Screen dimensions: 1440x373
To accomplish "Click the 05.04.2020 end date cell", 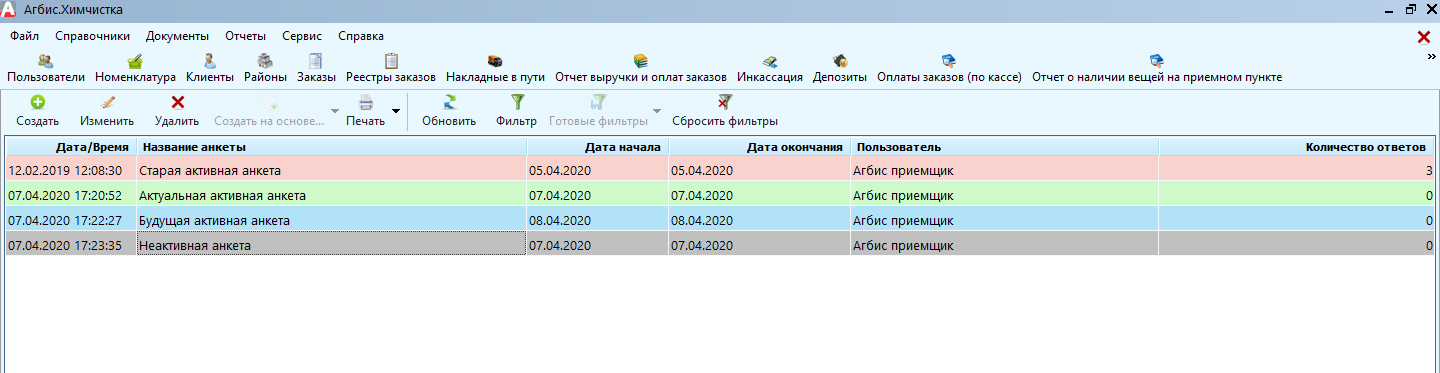I will pyautogui.click(x=759, y=170).
